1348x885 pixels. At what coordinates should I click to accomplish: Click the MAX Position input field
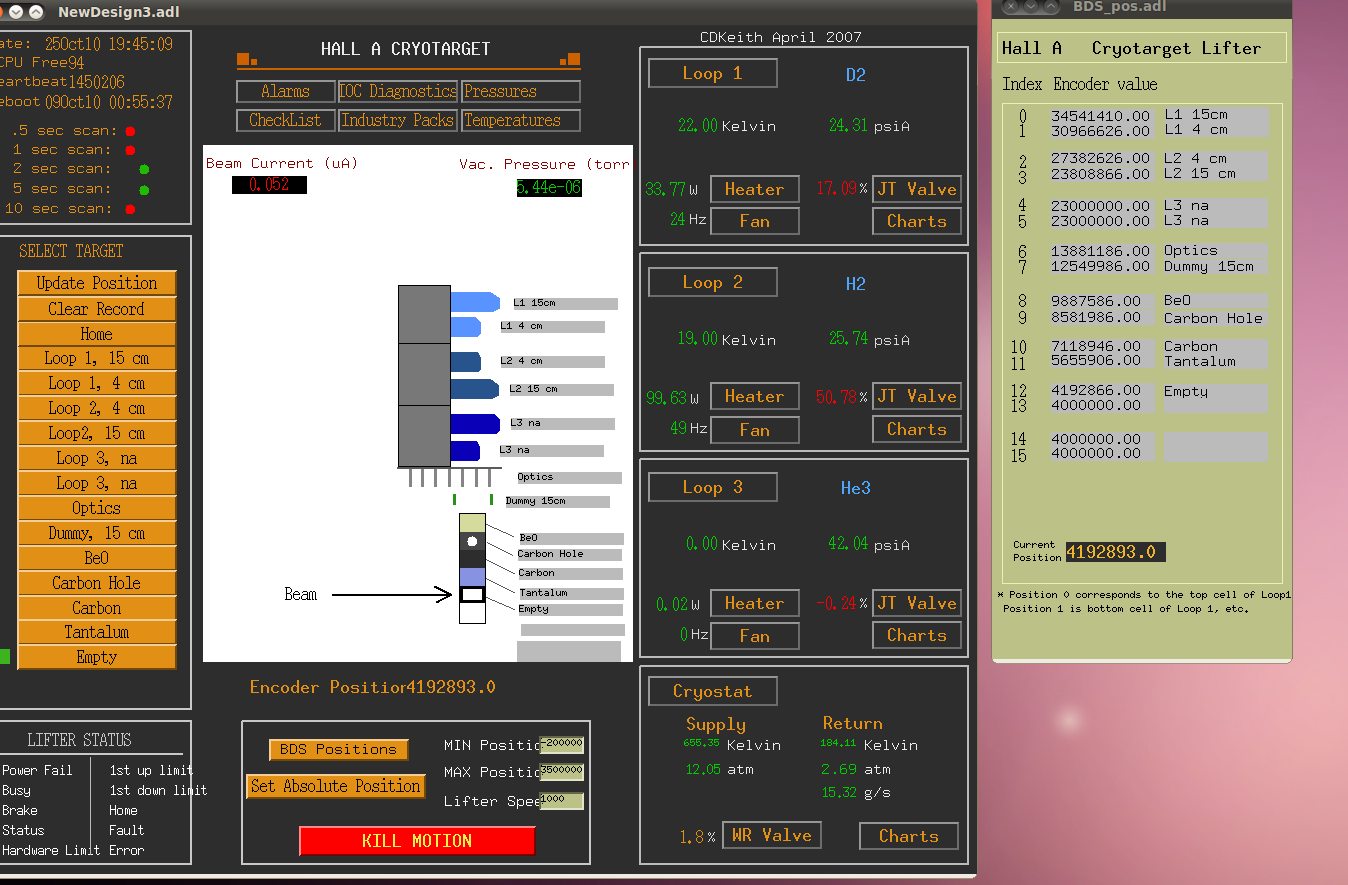pos(562,772)
